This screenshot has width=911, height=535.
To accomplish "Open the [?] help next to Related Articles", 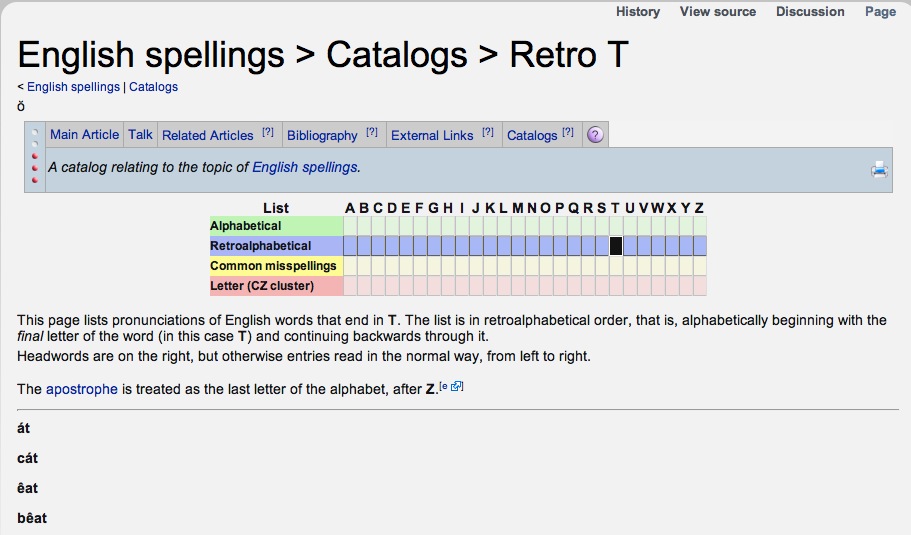I will (268, 132).
